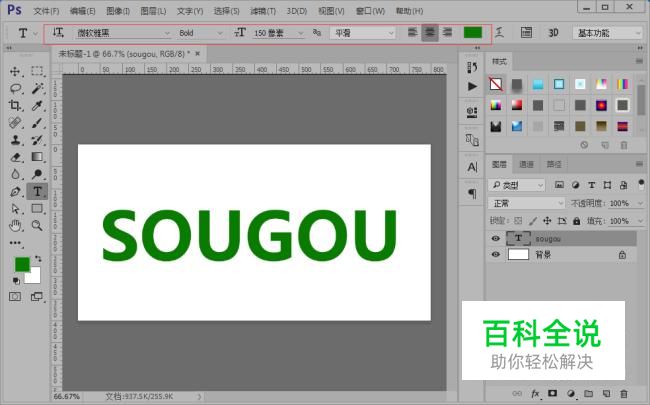This screenshot has height=405, width=650.
Task: Select the Hand tool
Action: pyautogui.click(x=15, y=226)
